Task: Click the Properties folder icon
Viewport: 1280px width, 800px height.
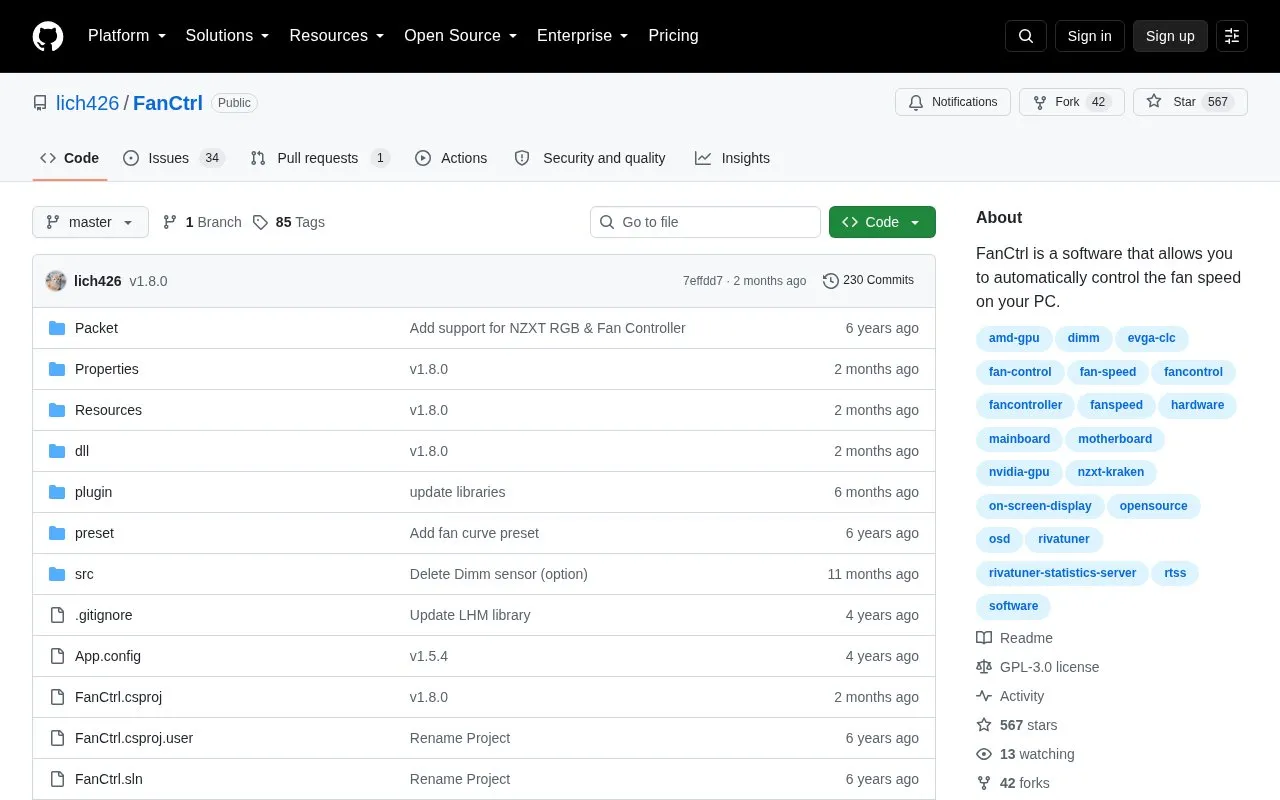Action: [57, 369]
